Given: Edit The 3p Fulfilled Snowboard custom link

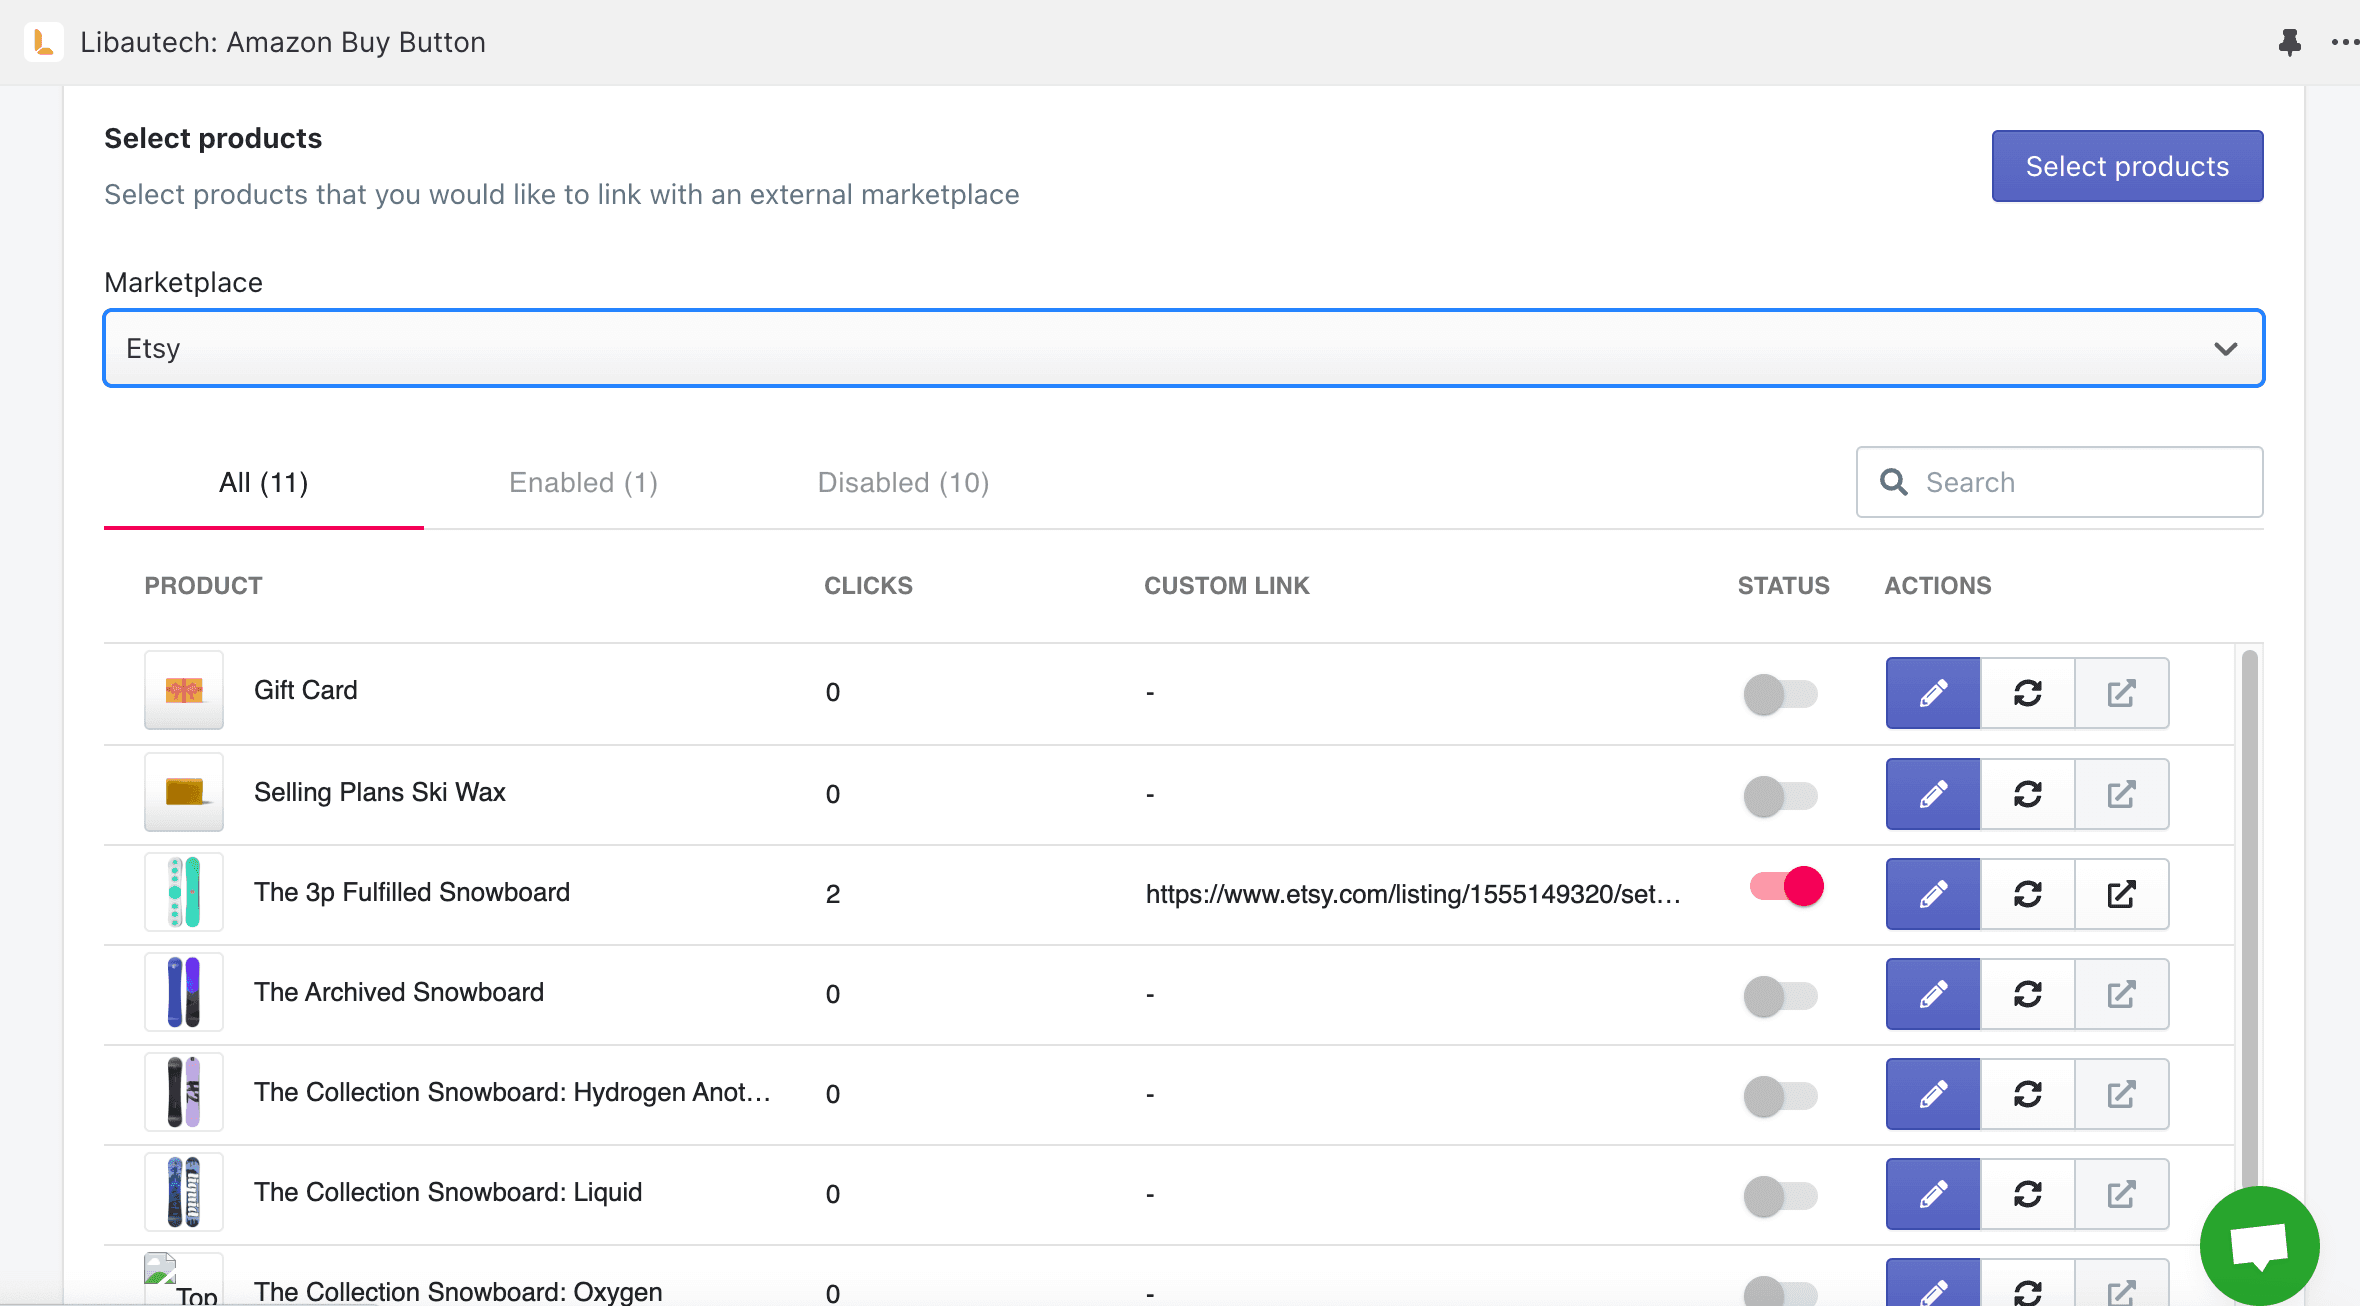Looking at the screenshot, I should pos(1933,894).
